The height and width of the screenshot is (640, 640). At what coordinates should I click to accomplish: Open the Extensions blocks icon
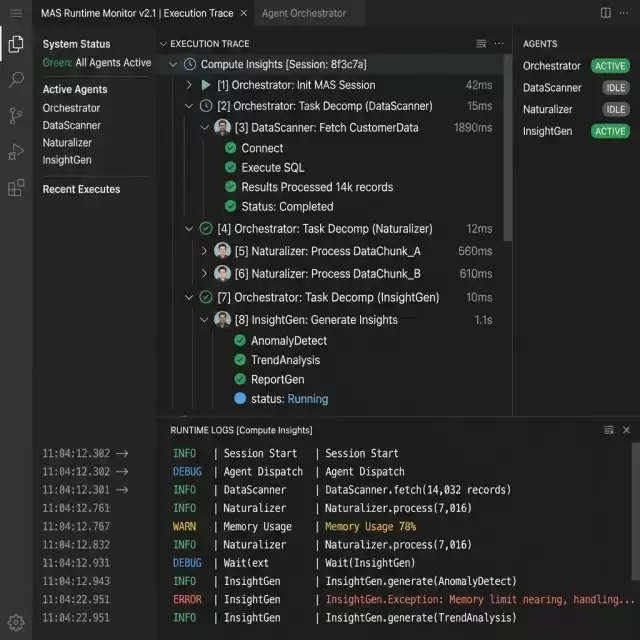tap(16, 188)
